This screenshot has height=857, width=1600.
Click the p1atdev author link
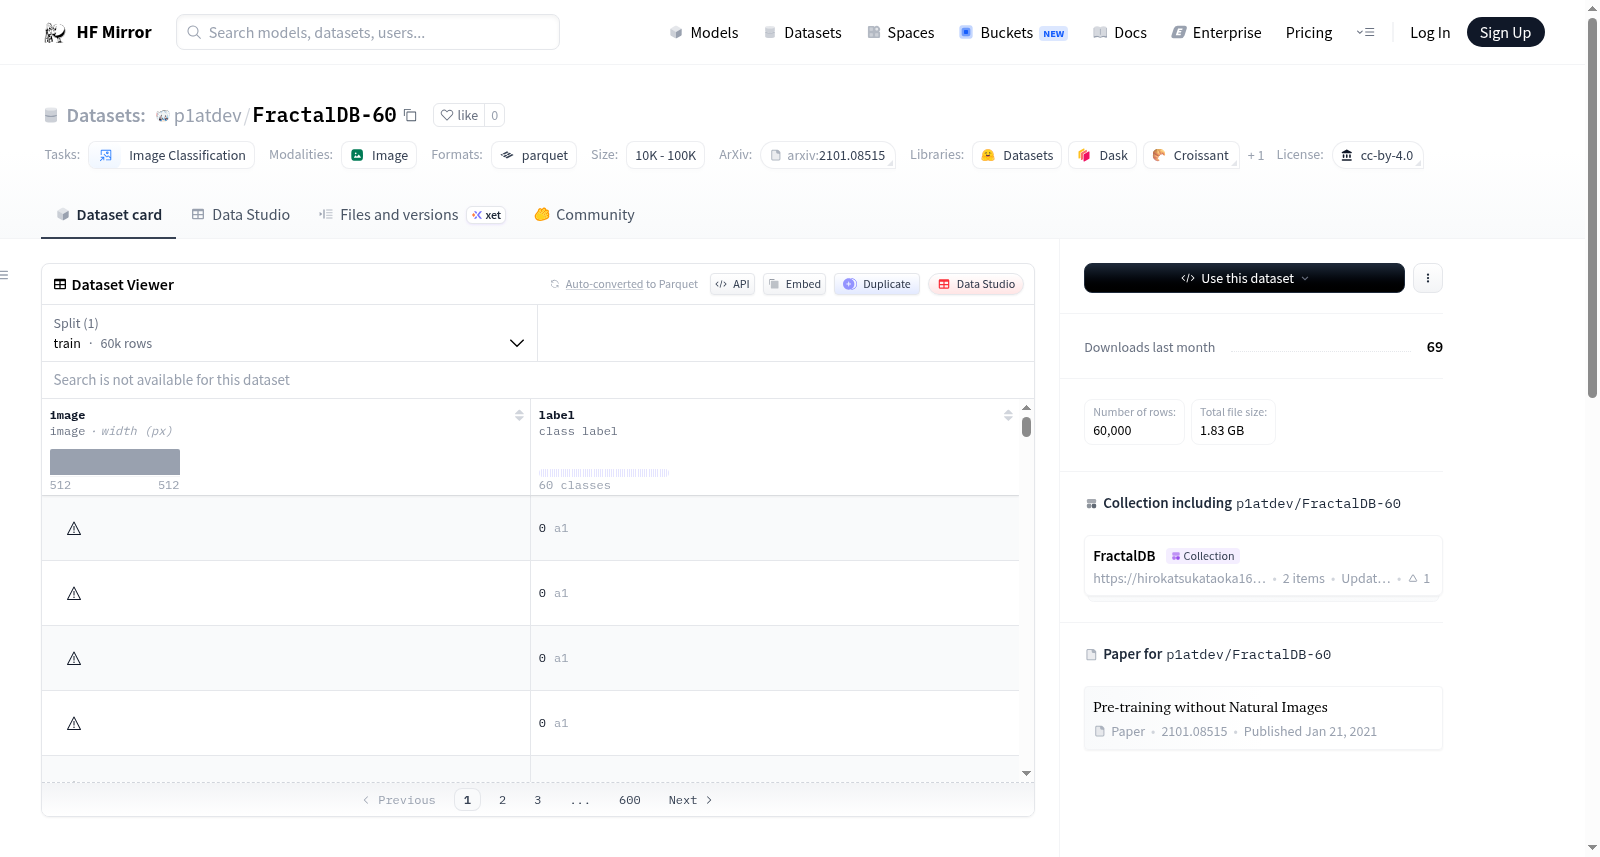click(207, 116)
